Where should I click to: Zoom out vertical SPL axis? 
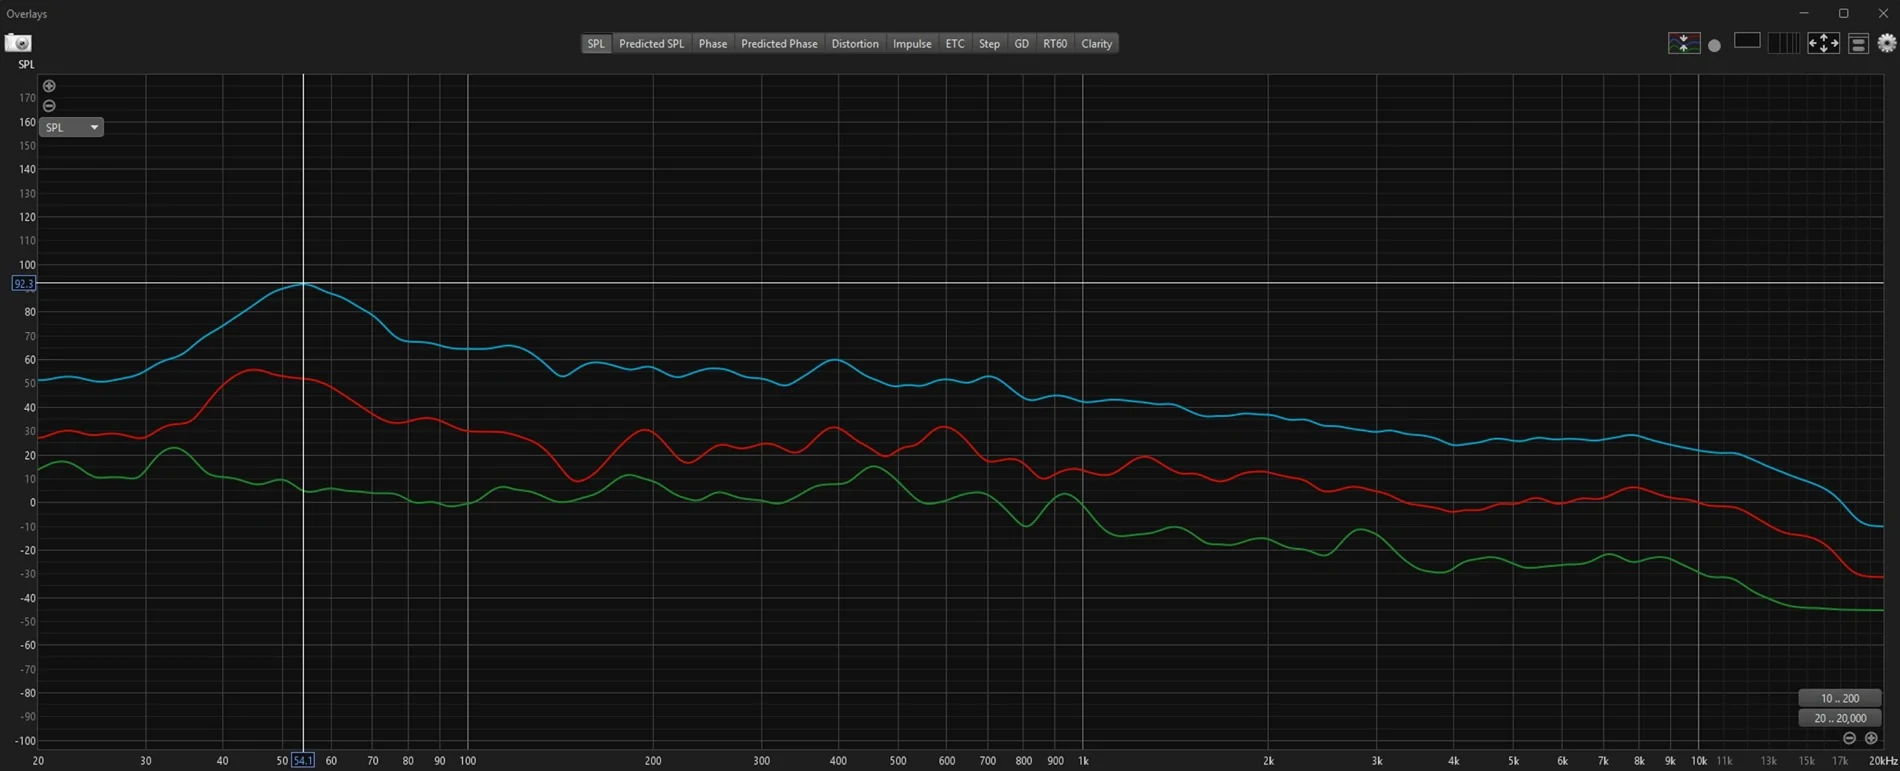point(49,106)
